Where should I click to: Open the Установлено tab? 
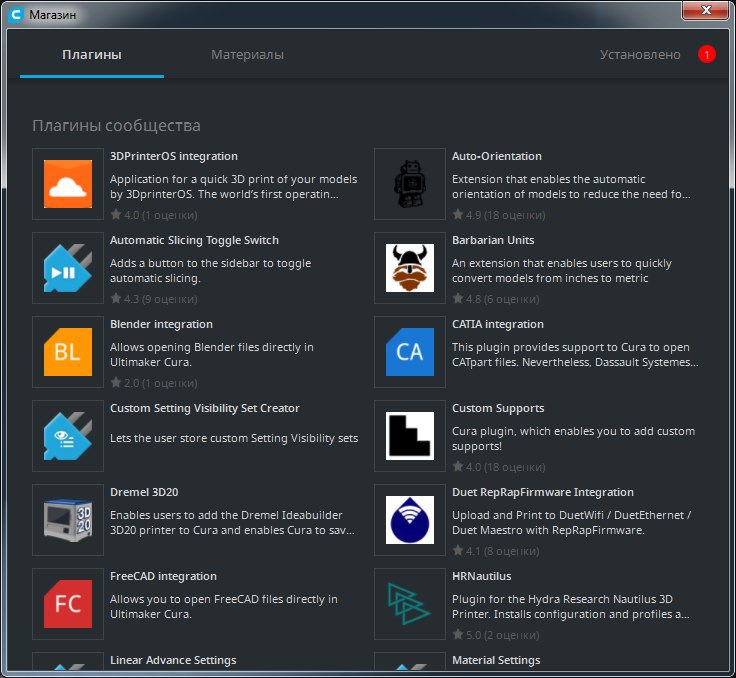coord(640,55)
